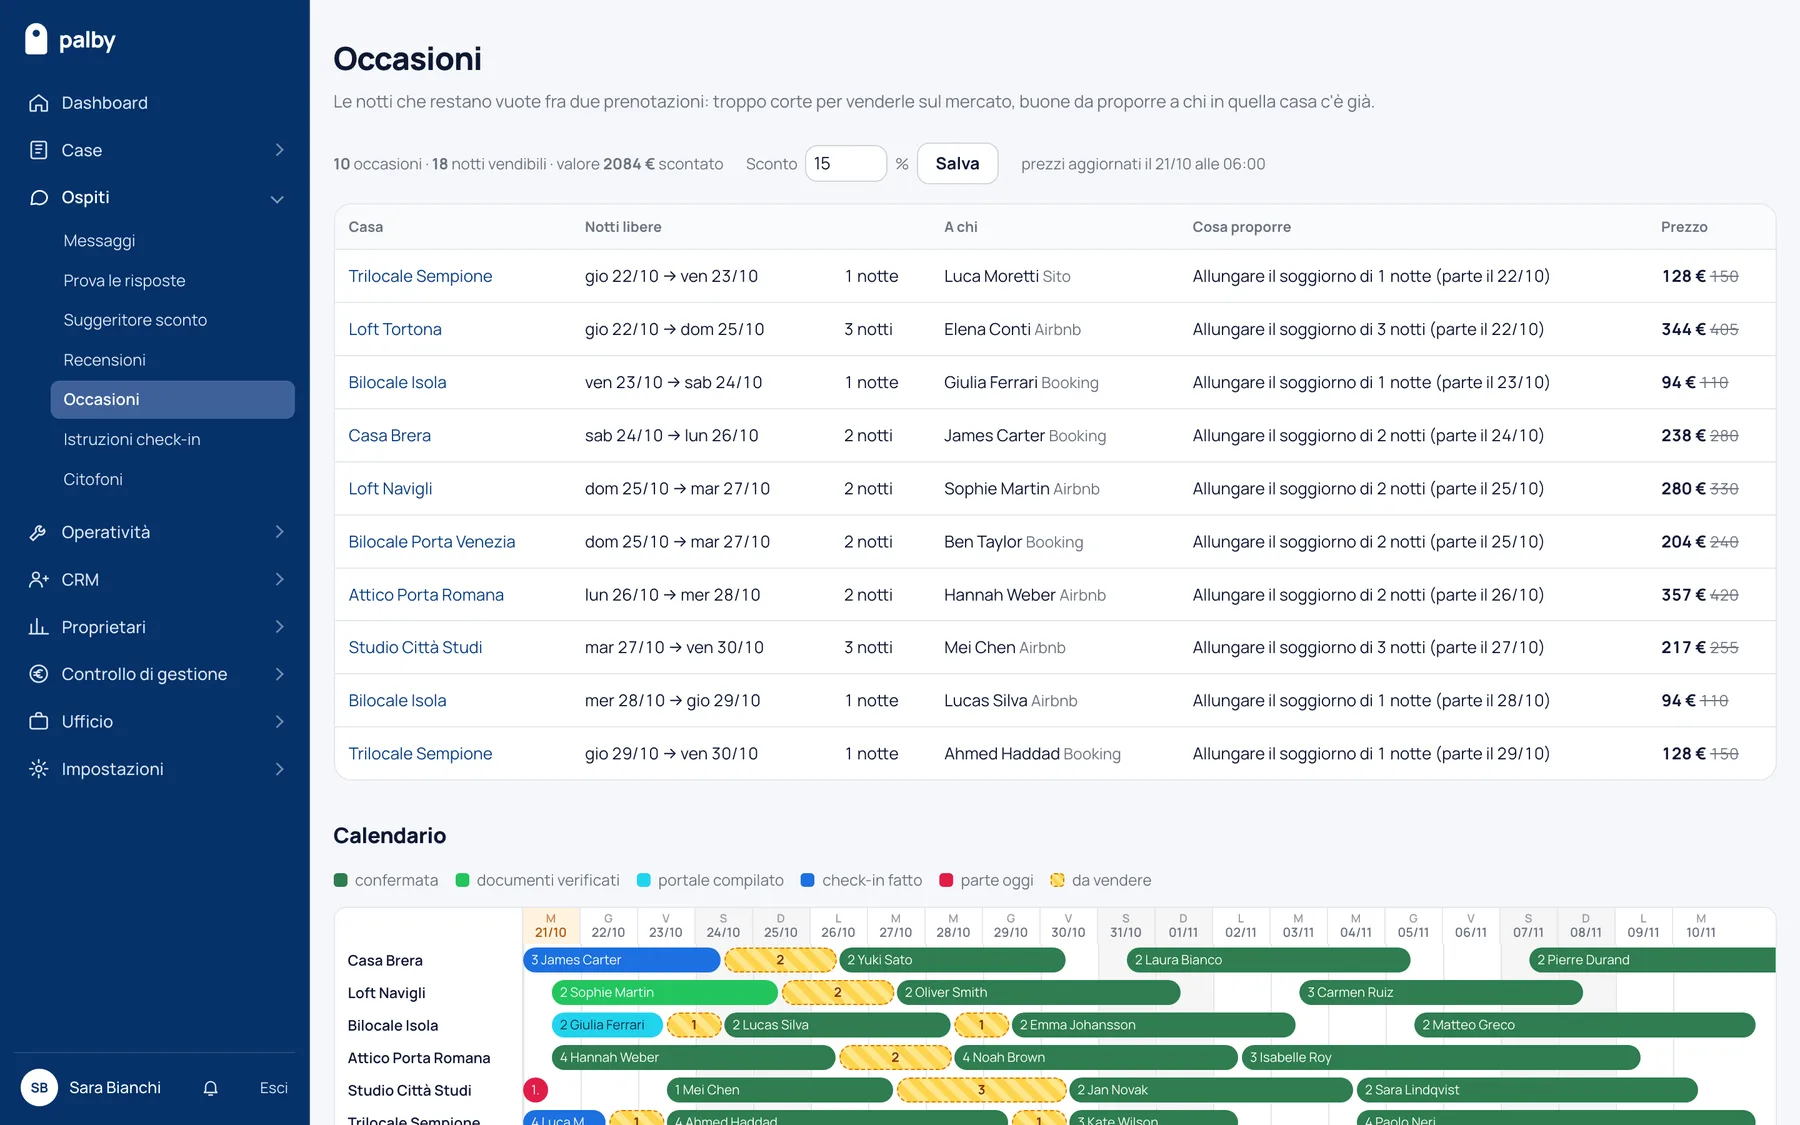Click the check-in fatto legend swatch
This screenshot has height=1125, width=1800.
point(808,880)
